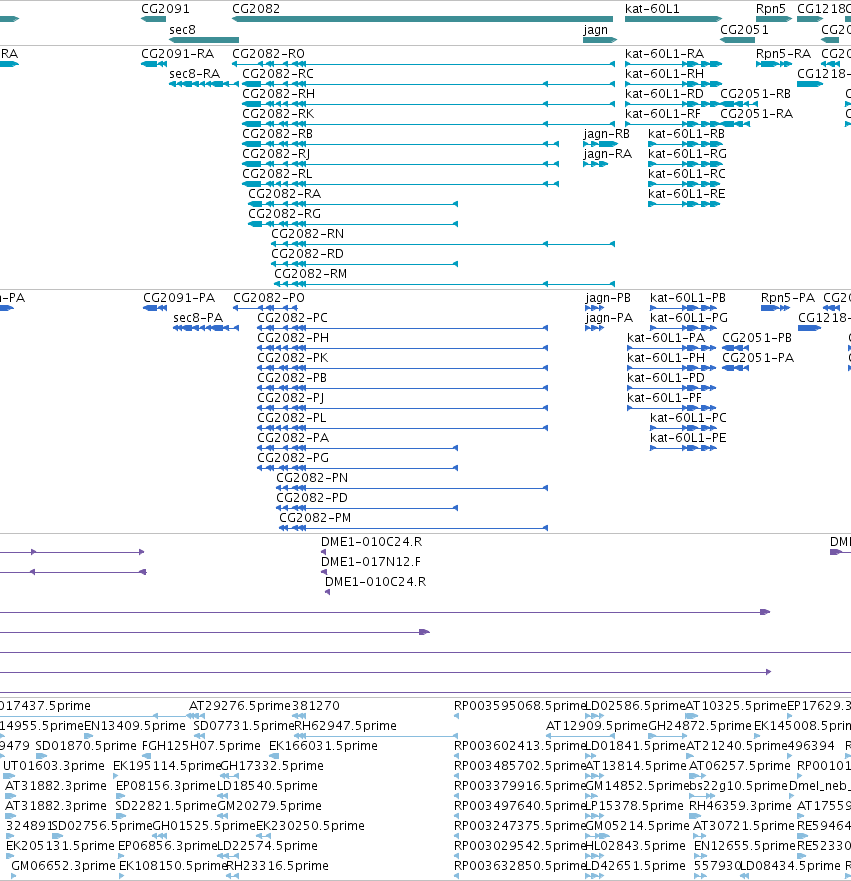Select the kat-60L1-PB protein label
This screenshot has width=851, height=881.
(x=688, y=297)
